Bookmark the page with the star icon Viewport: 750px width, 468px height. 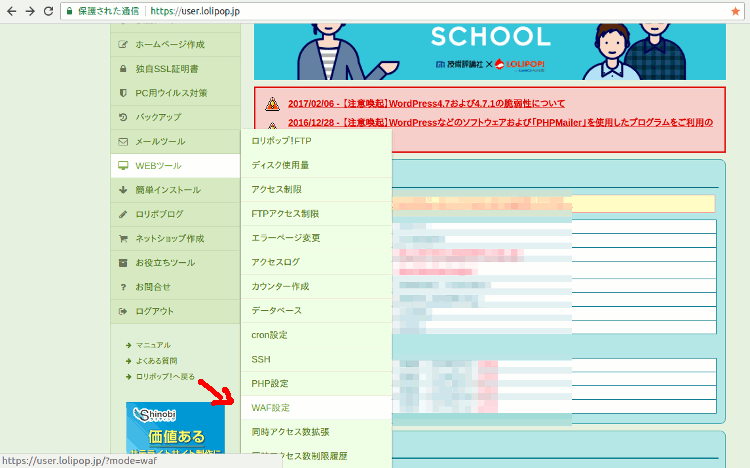coord(736,11)
